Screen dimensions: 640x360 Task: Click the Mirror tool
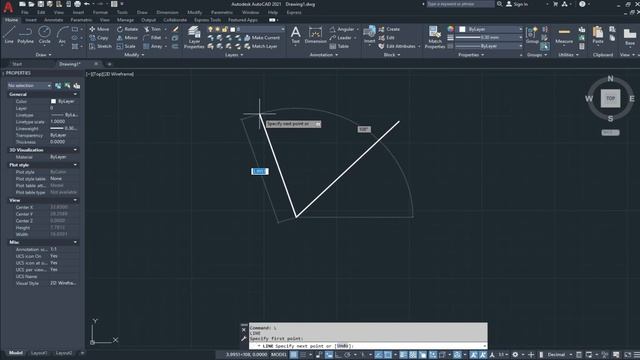click(x=127, y=38)
